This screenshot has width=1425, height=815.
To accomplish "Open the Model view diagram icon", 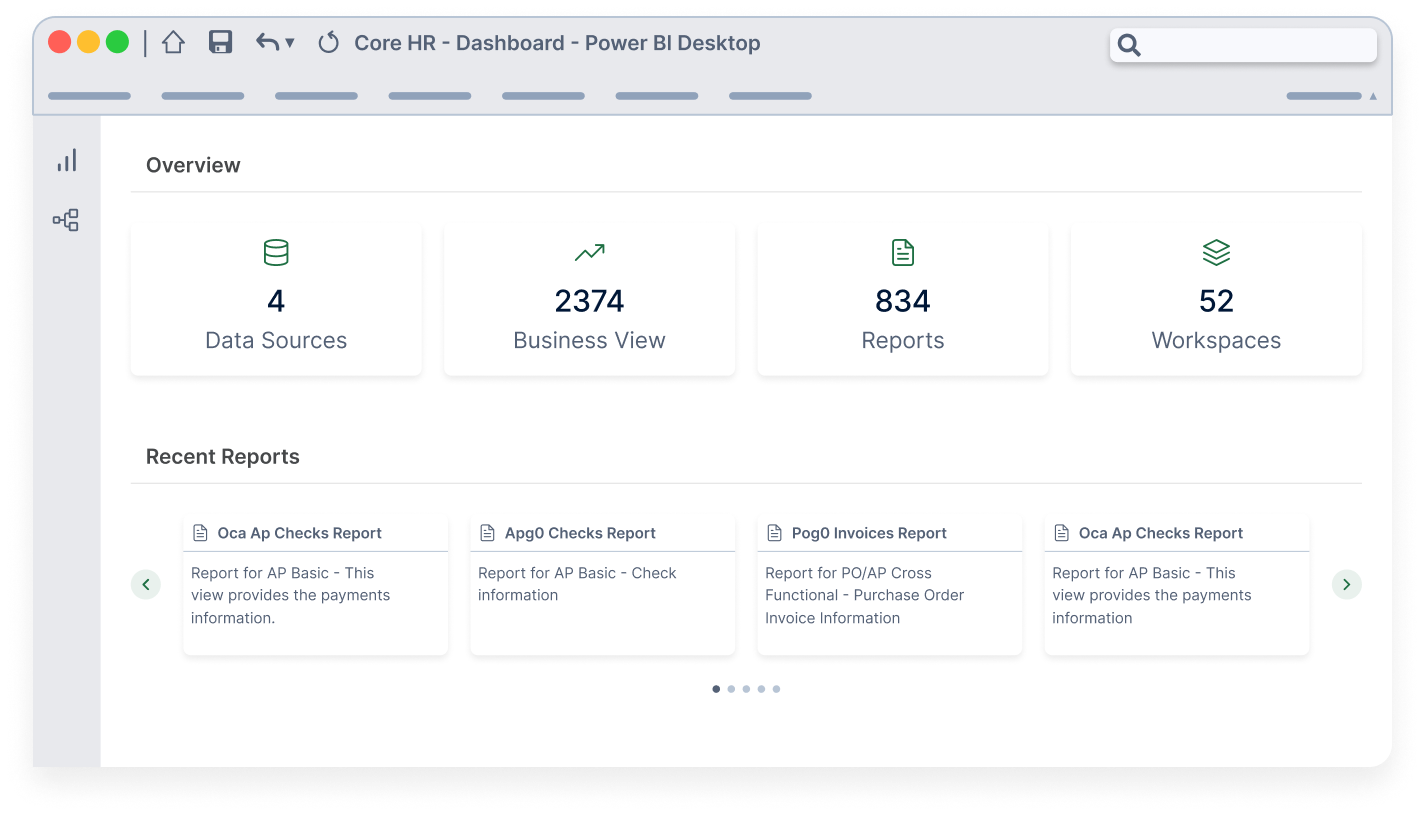I will pos(66,220).
